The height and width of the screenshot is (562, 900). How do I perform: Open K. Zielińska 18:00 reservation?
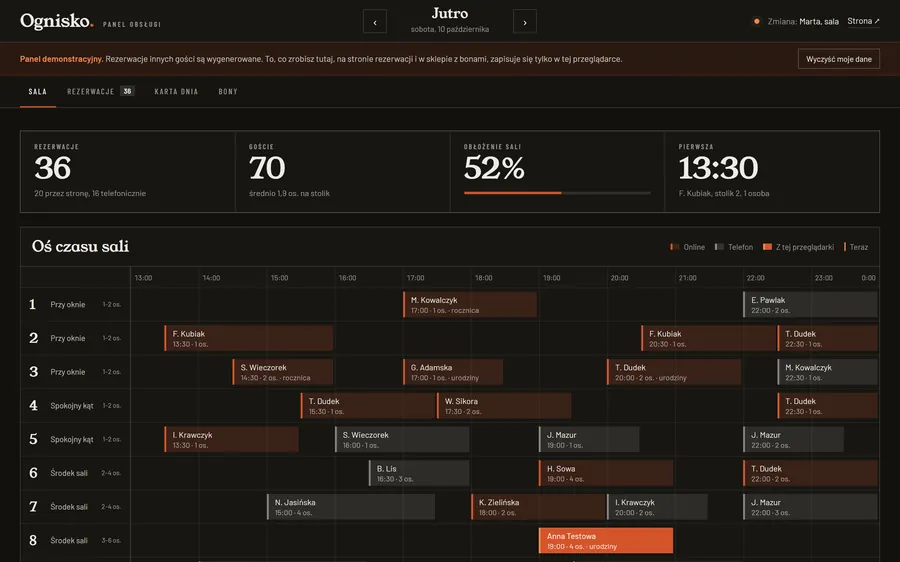tap(538, 507)
